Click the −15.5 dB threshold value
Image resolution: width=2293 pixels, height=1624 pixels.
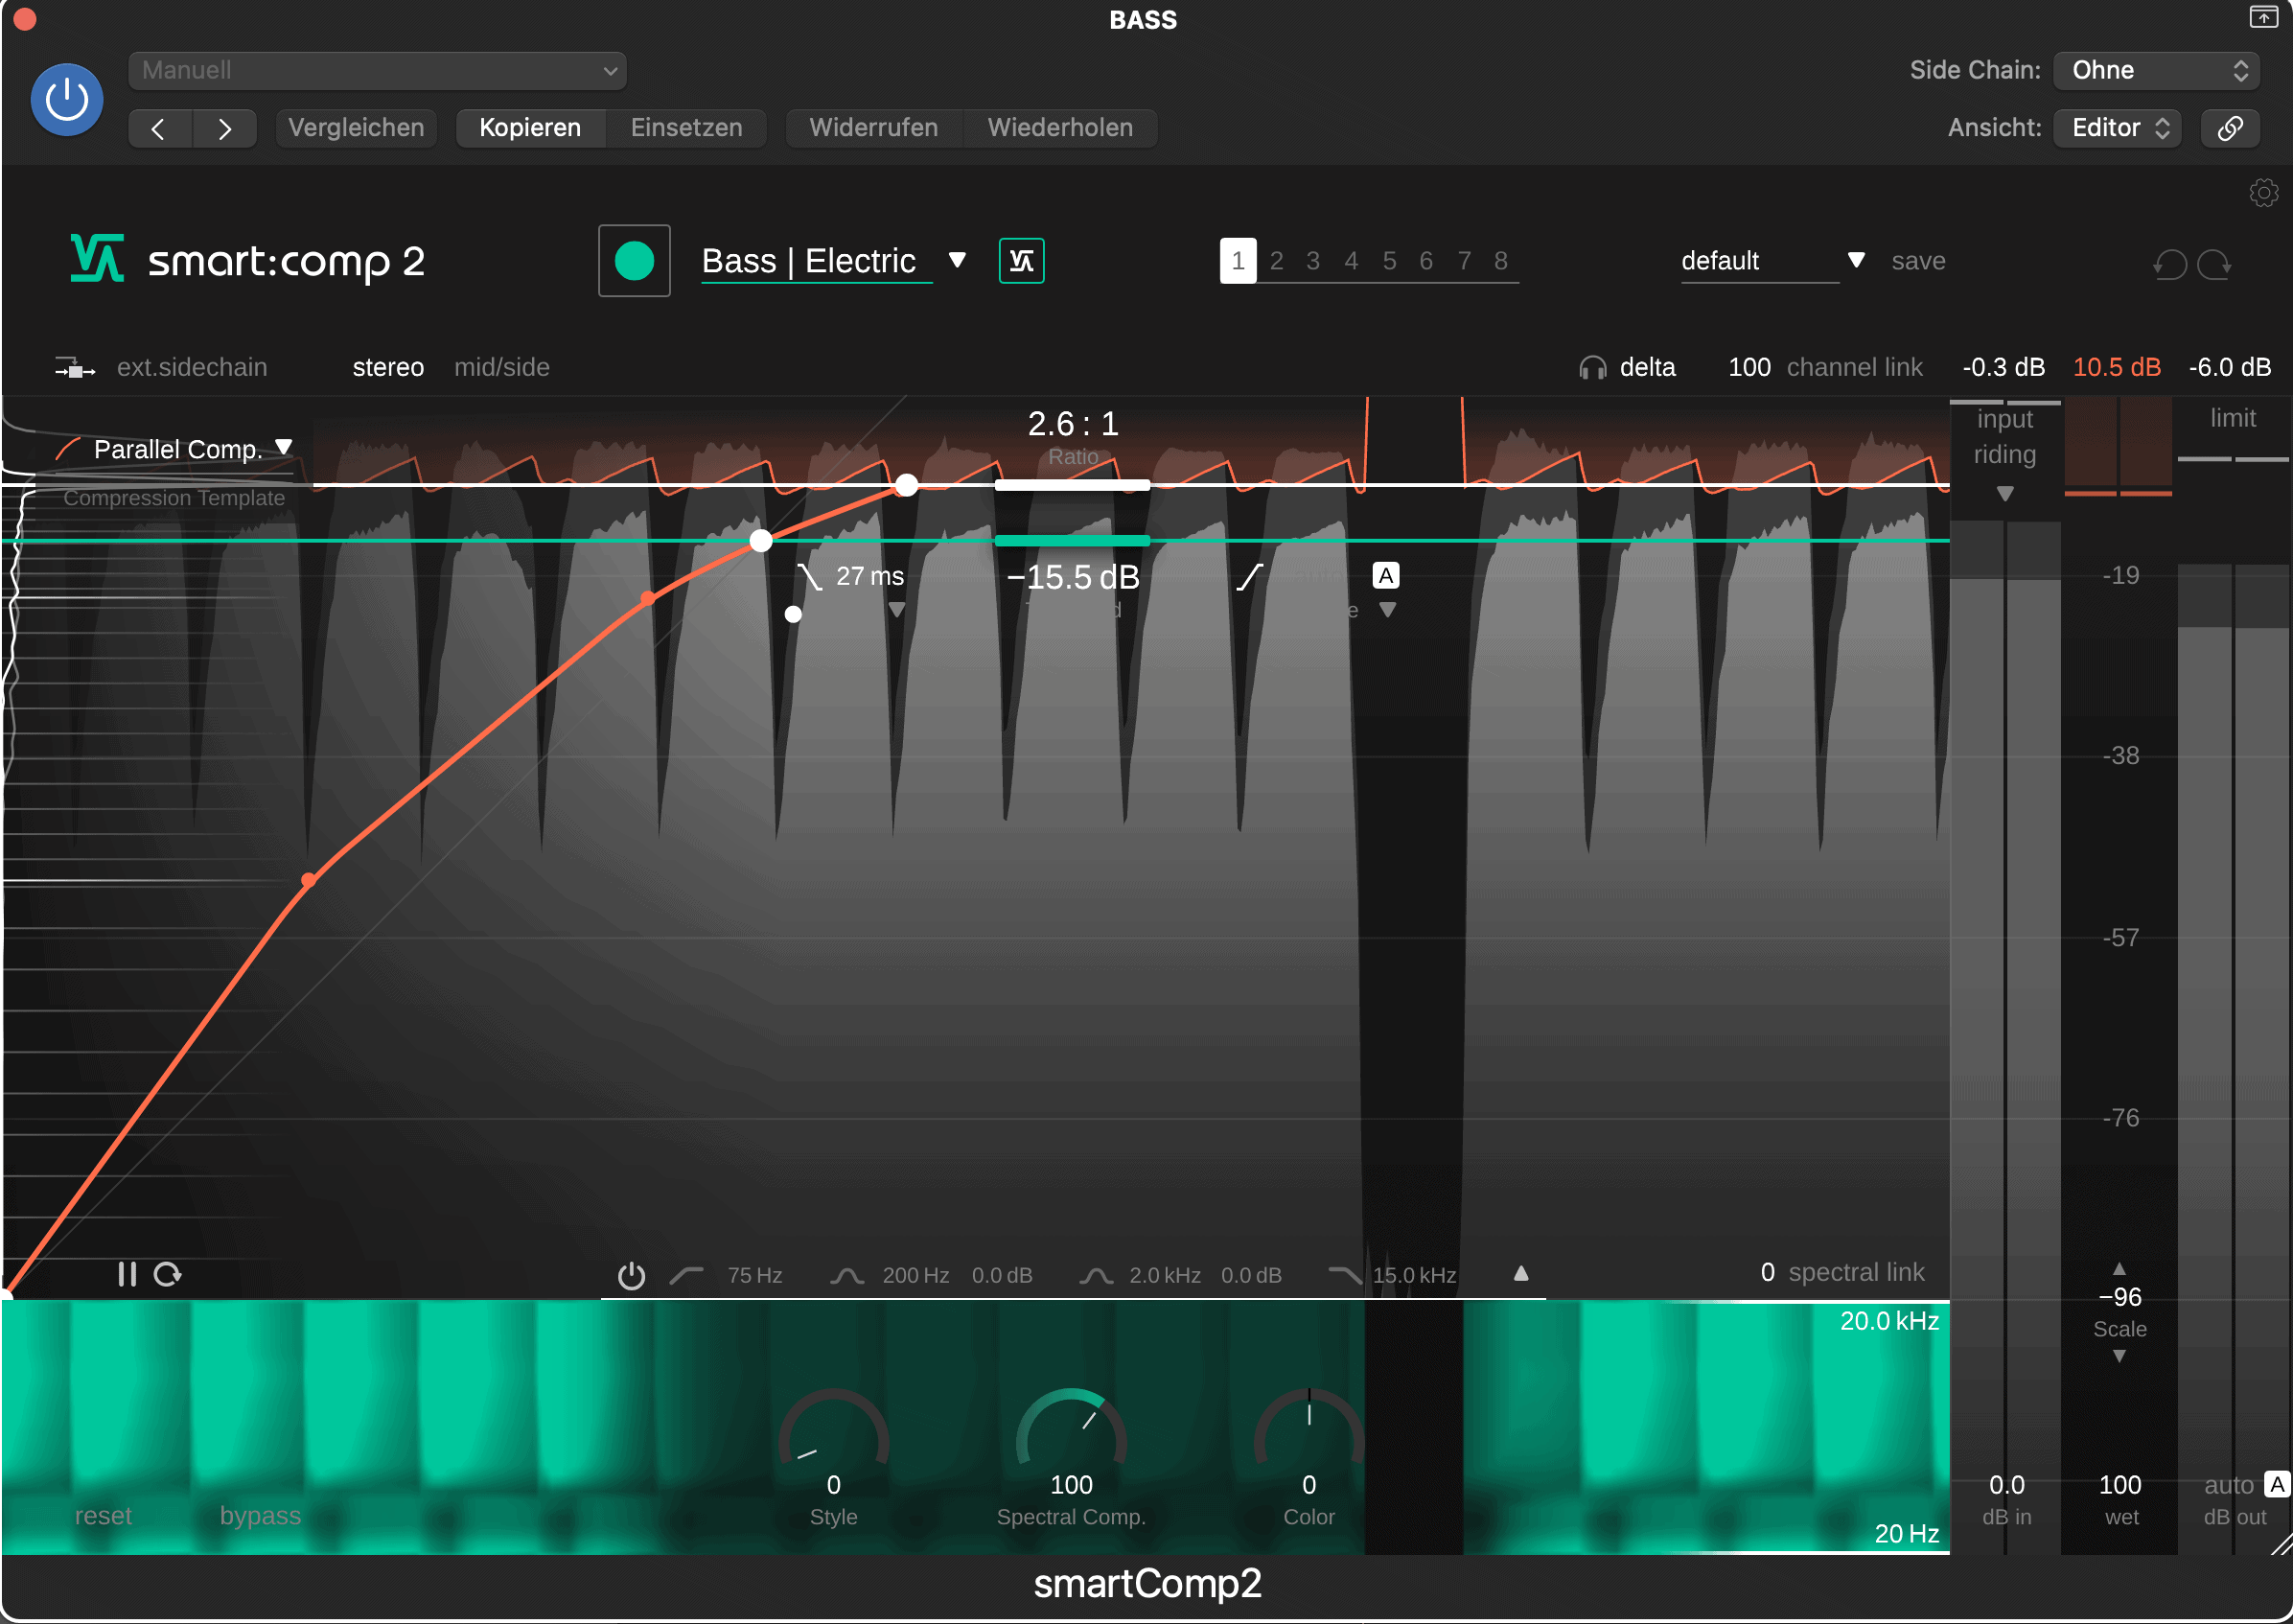point(1073,577)
